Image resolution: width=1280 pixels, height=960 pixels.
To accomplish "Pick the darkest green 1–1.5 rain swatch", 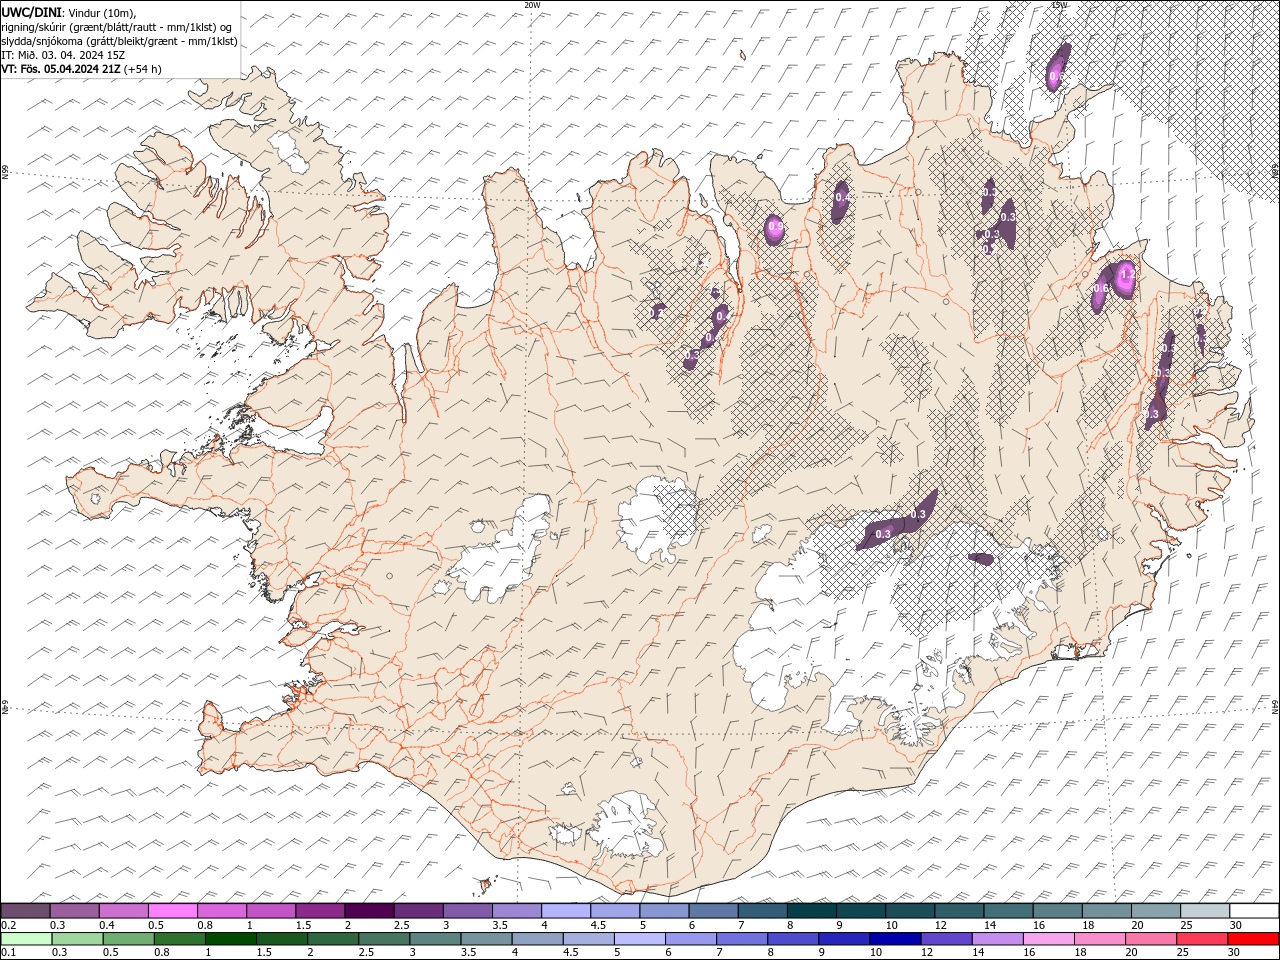I will 230,939.
